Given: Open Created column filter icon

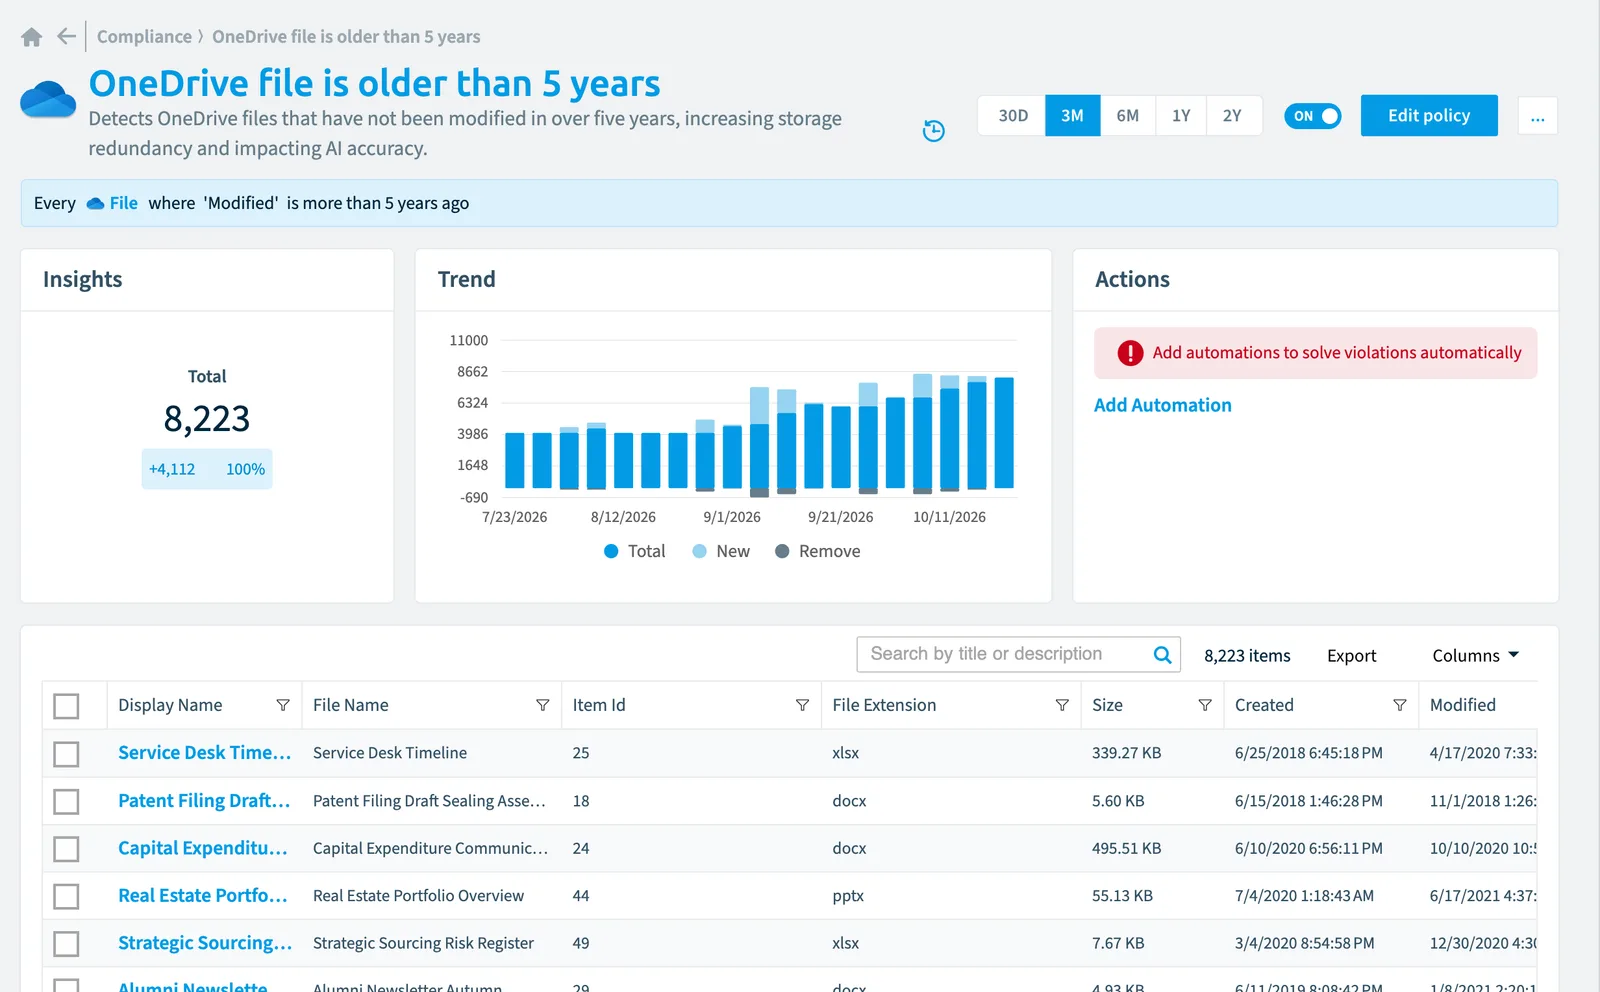Looking at the screenshot, I should click(x=1400, y=705).
